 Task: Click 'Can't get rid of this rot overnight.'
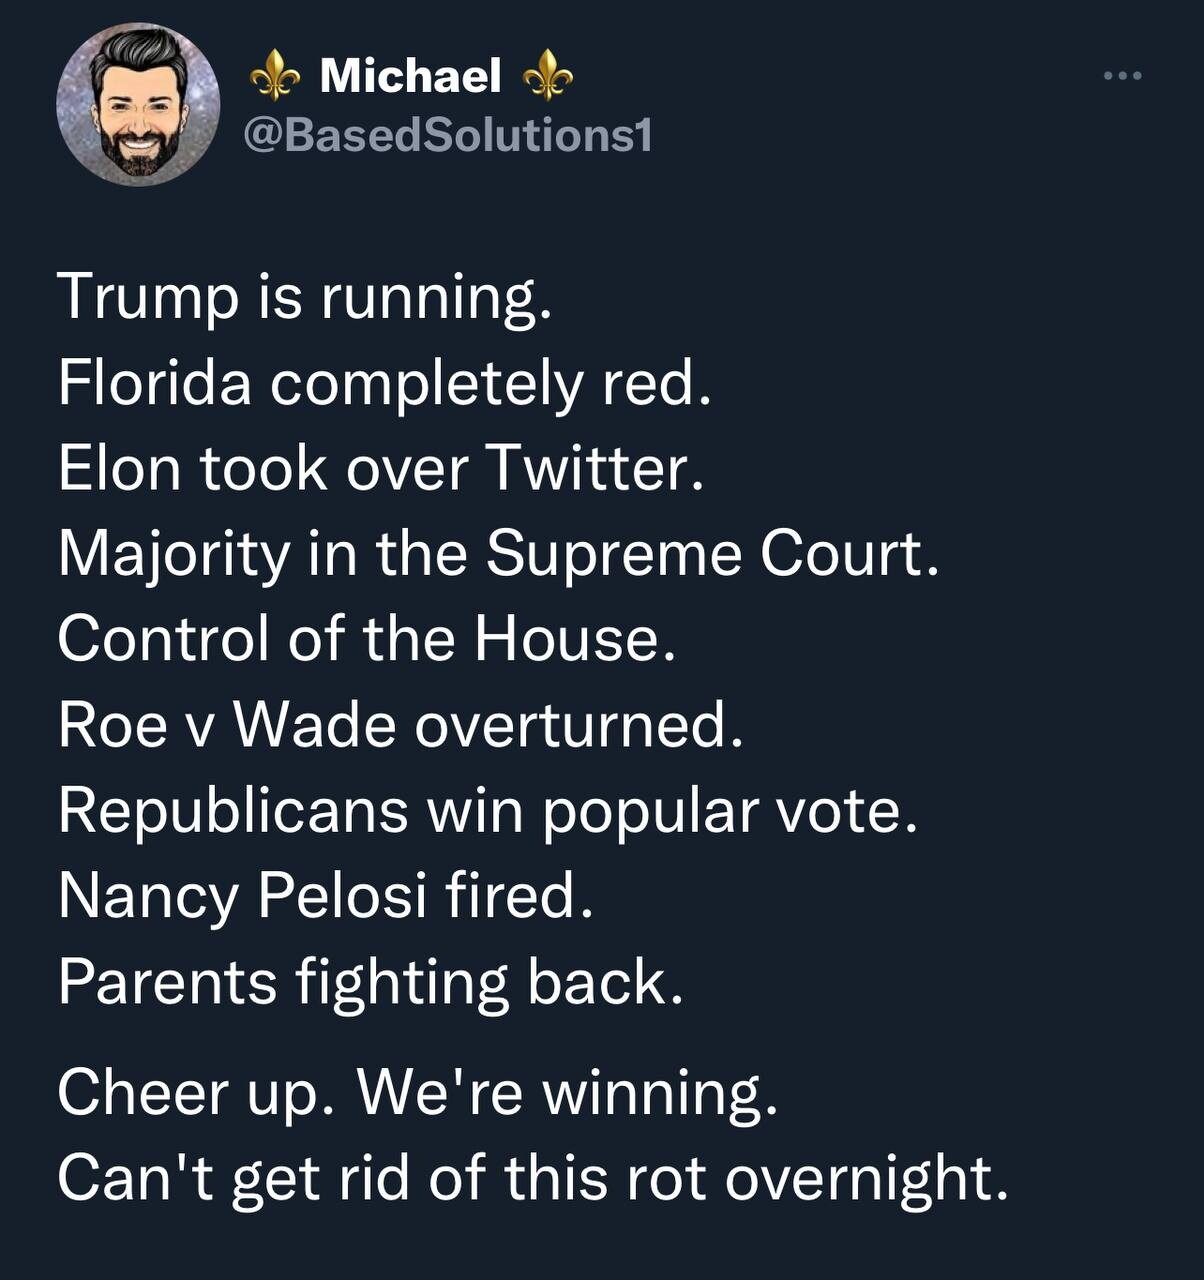click(x=533, y=1179)
